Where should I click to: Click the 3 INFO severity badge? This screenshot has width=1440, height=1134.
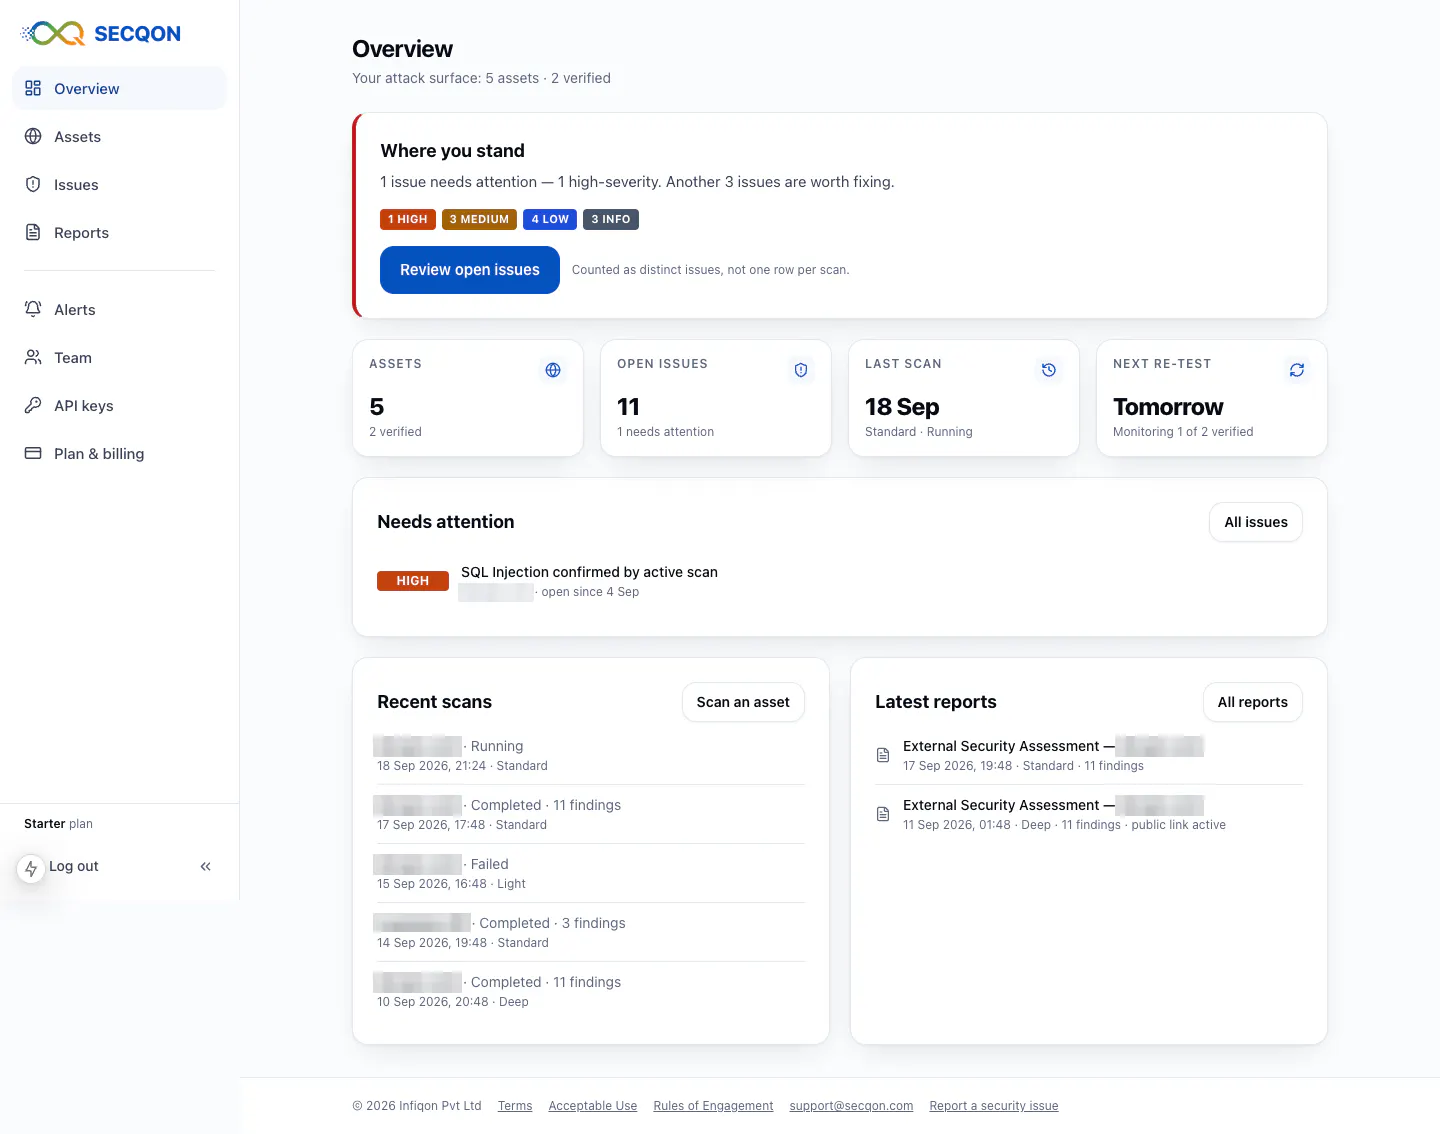pos(611,219)
